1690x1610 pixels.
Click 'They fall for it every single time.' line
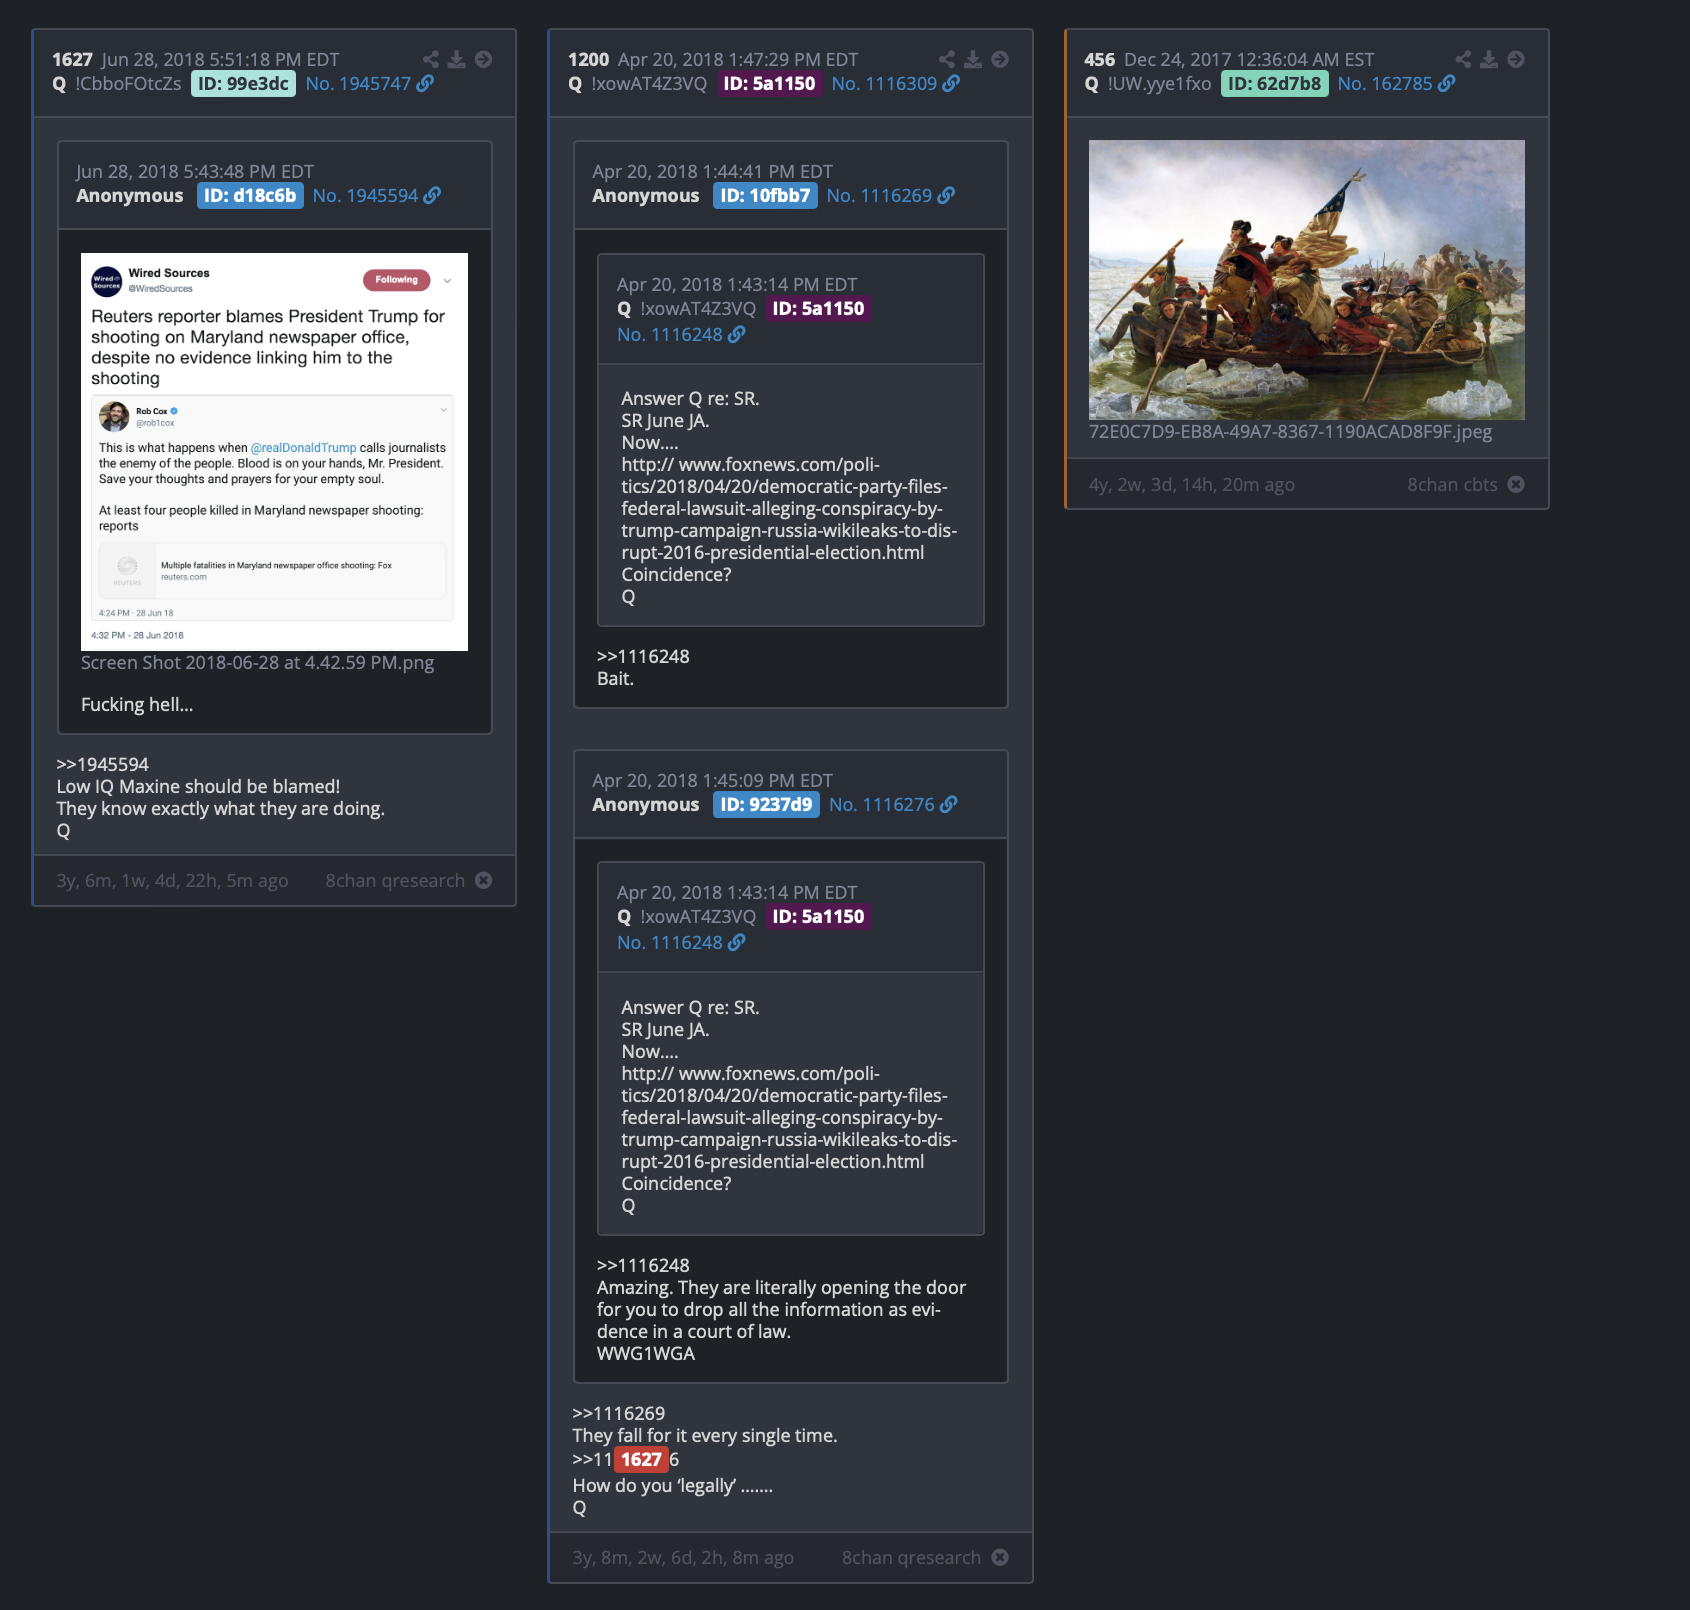pyautogui.click(x=705, y=1435)
